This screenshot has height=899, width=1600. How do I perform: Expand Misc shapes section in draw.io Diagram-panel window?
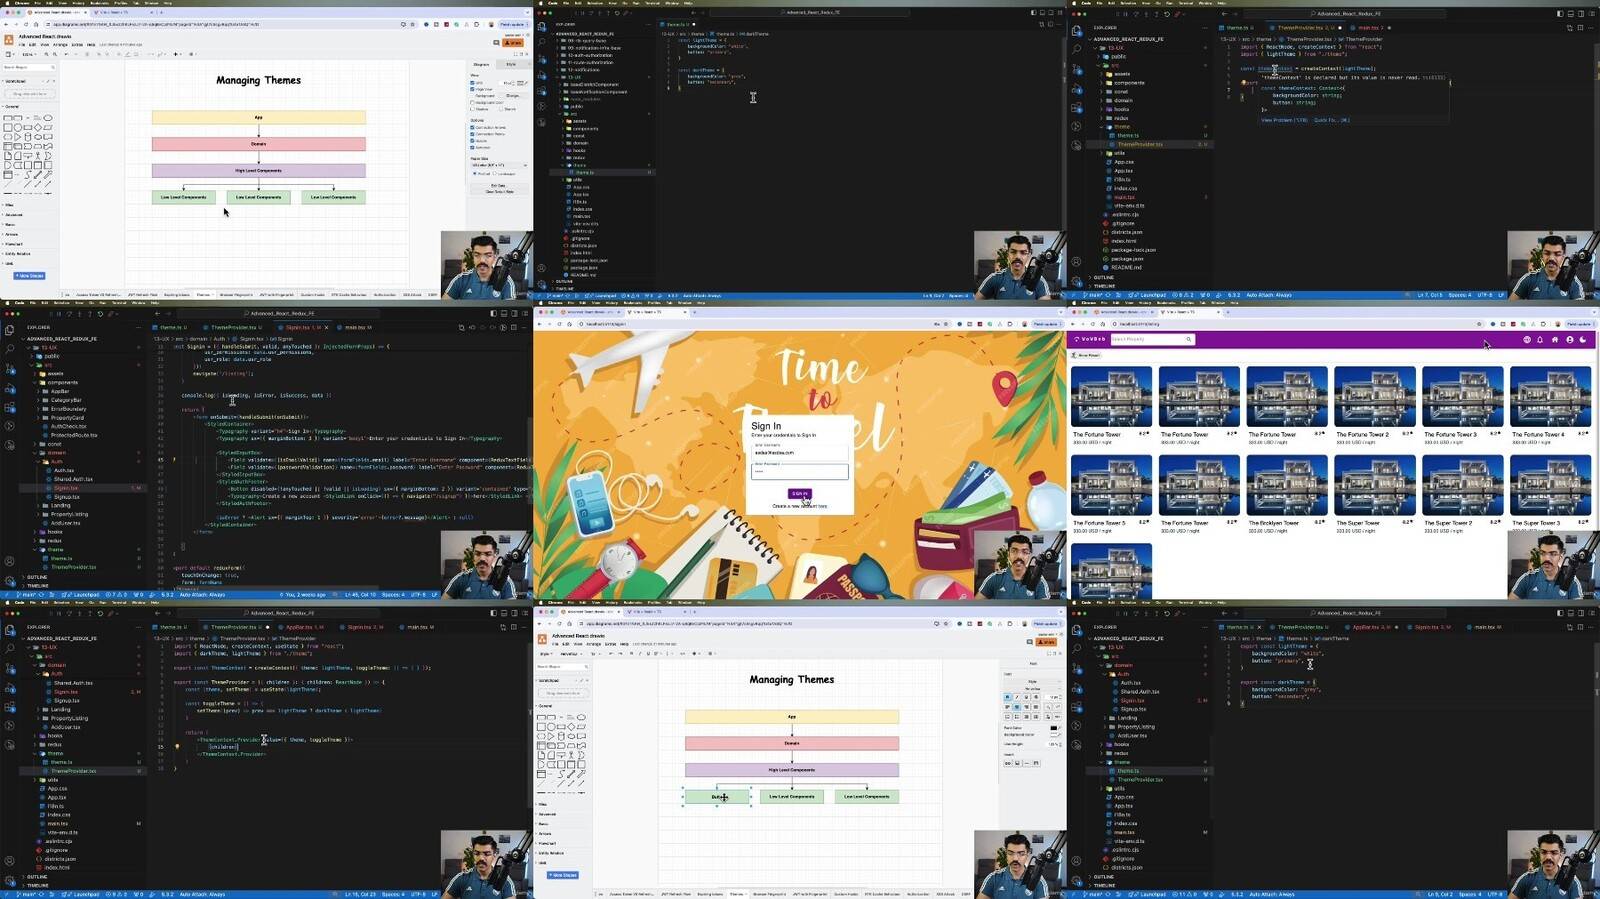(10, 205)
